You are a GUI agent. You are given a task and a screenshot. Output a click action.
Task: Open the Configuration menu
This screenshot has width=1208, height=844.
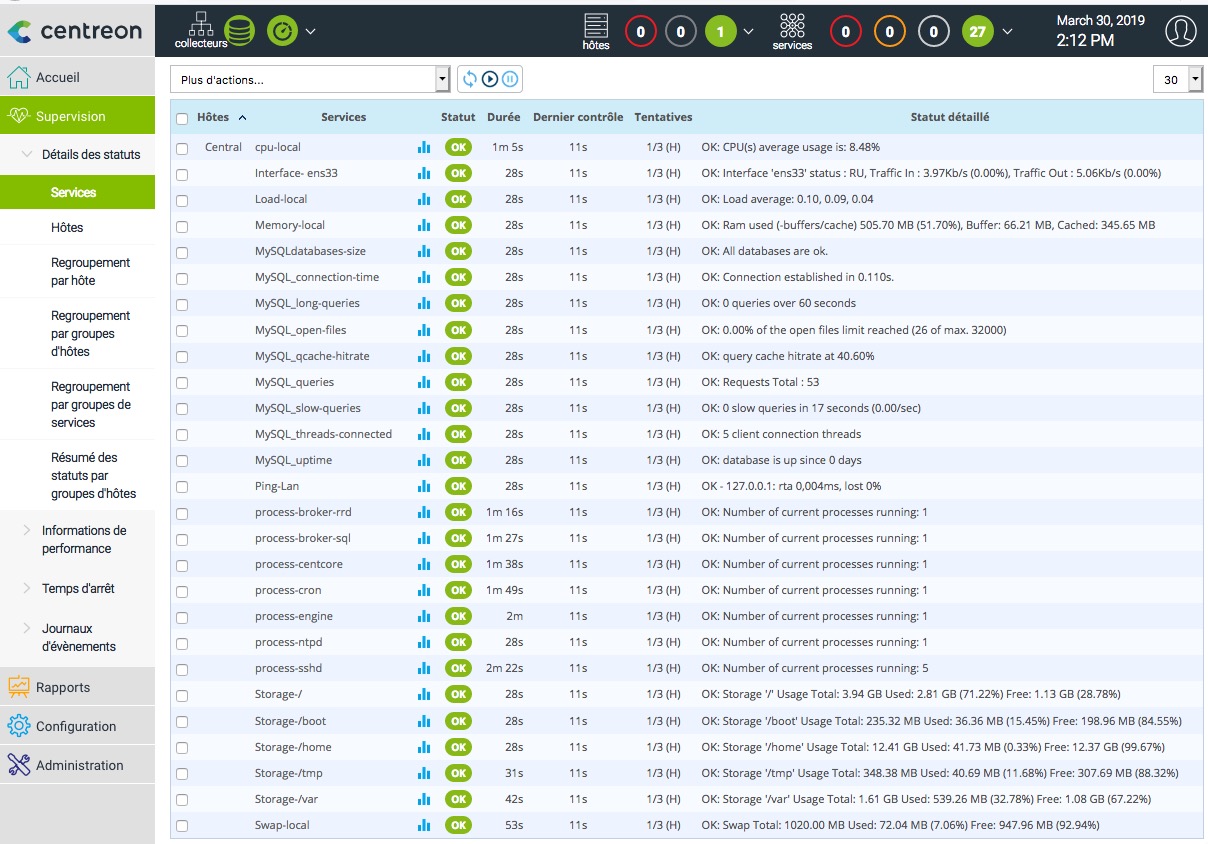(76, 726)
